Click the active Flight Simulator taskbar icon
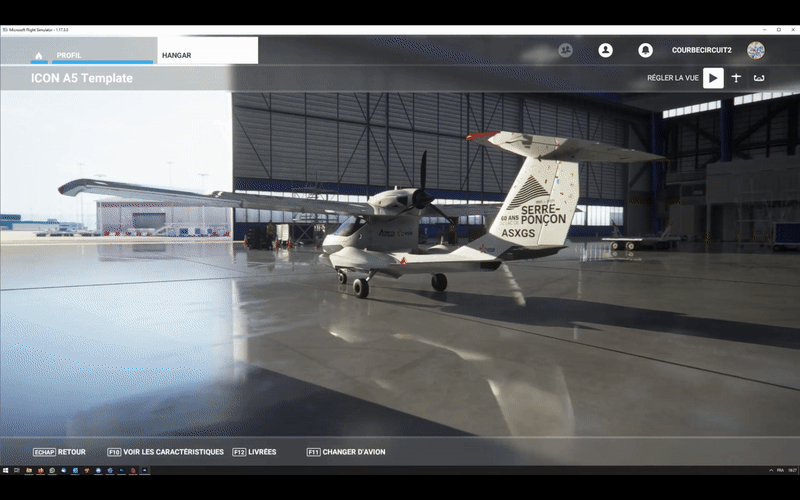This screenshot has width=800, height=500. [x=144, y=470]
